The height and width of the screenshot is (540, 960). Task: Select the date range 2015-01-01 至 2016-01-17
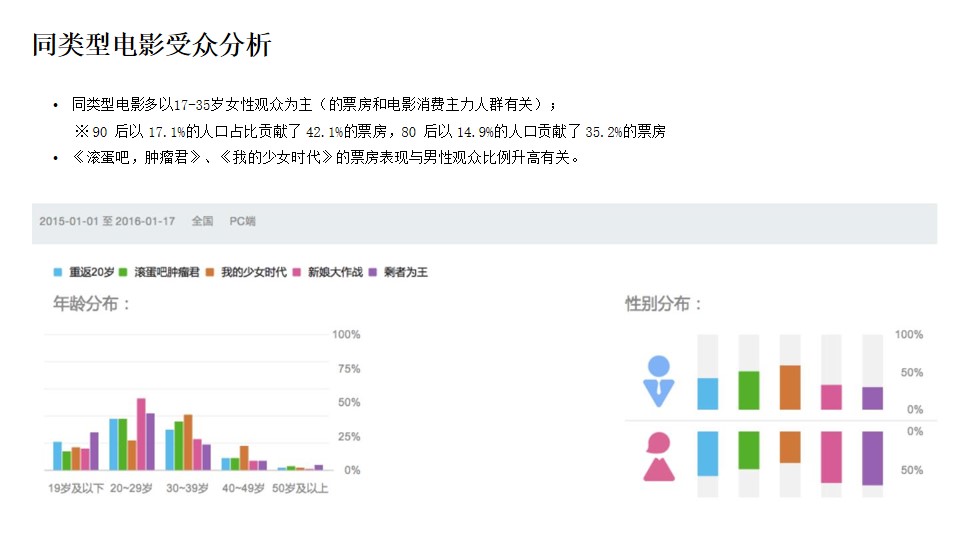(x=107, y=222)
